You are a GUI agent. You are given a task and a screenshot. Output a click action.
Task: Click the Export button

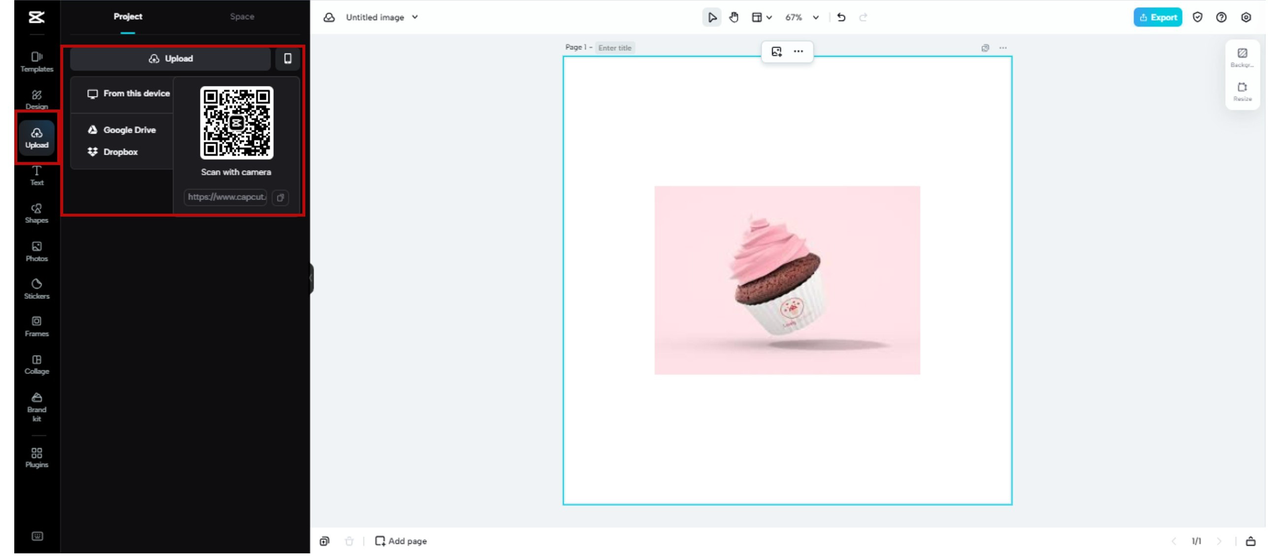[1158, 17]
